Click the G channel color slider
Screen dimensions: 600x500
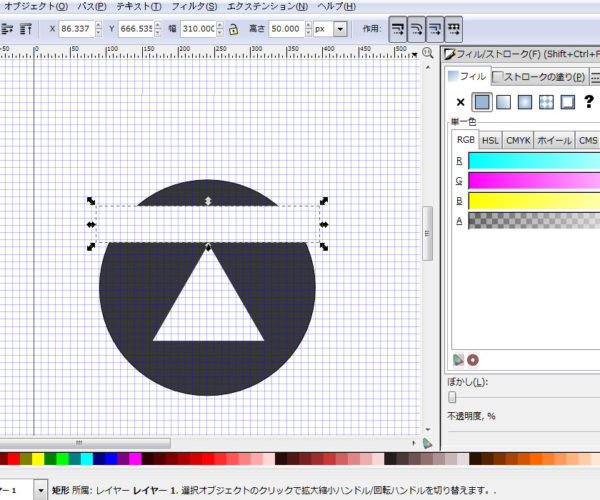[534, 181]
